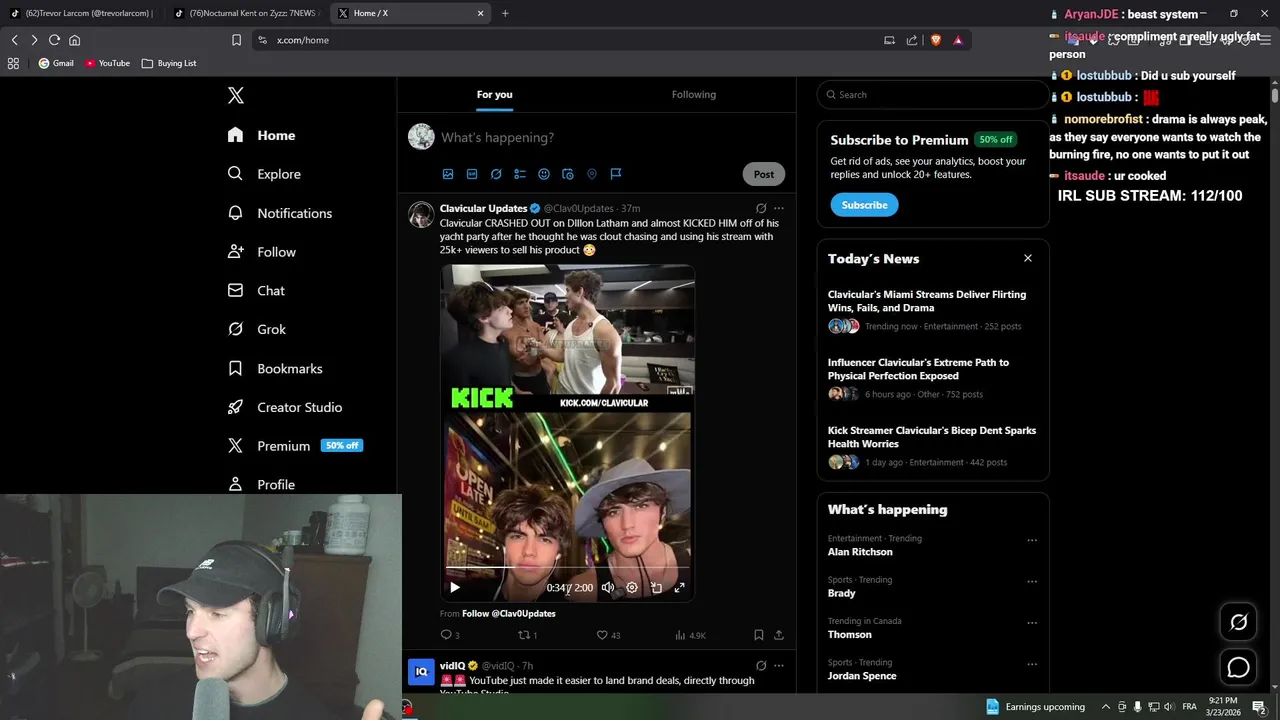The height and width of the screenshot is (720, 1280).
Task: Switch to the For you tab
Action: tap(494, 94)
